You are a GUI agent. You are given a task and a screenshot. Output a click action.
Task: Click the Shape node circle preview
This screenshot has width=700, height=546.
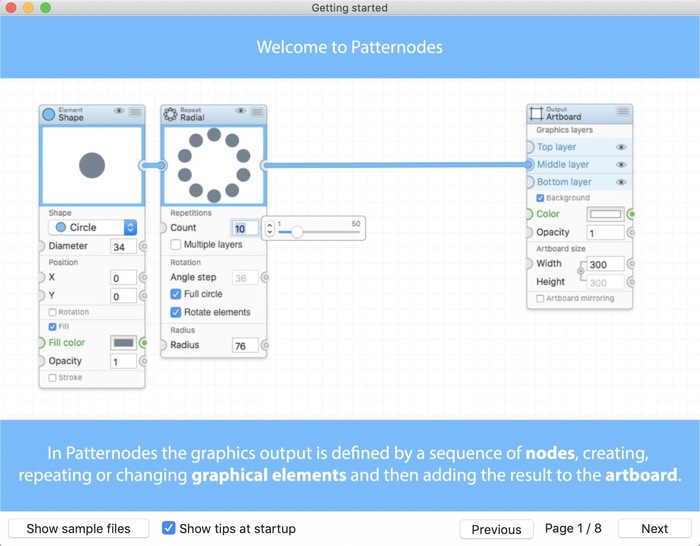click(x=92, y=166)
